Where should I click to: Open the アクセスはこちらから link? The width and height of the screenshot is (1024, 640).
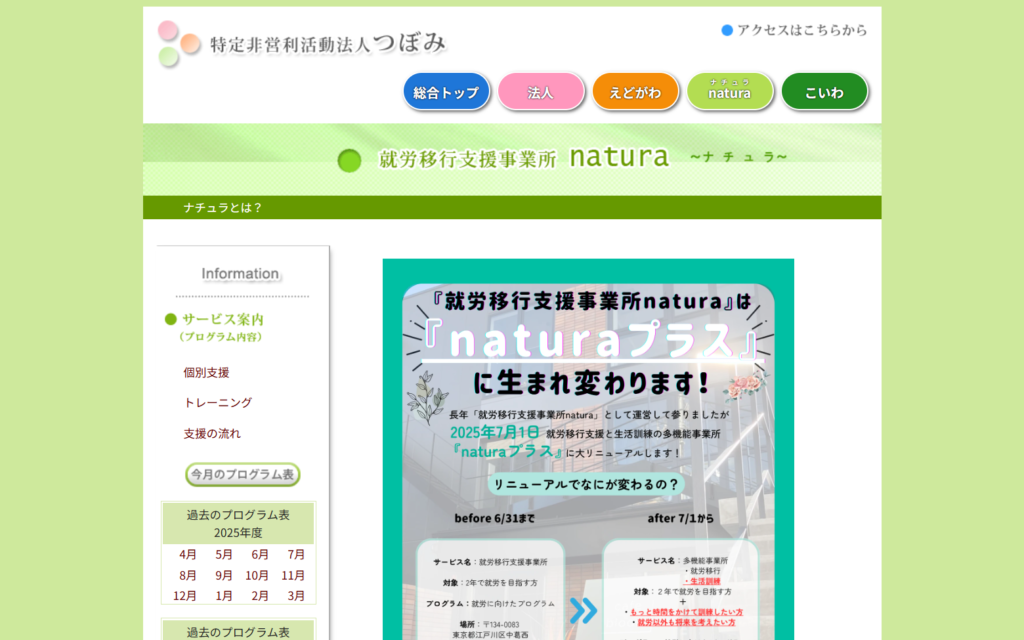tap(794, 30)
